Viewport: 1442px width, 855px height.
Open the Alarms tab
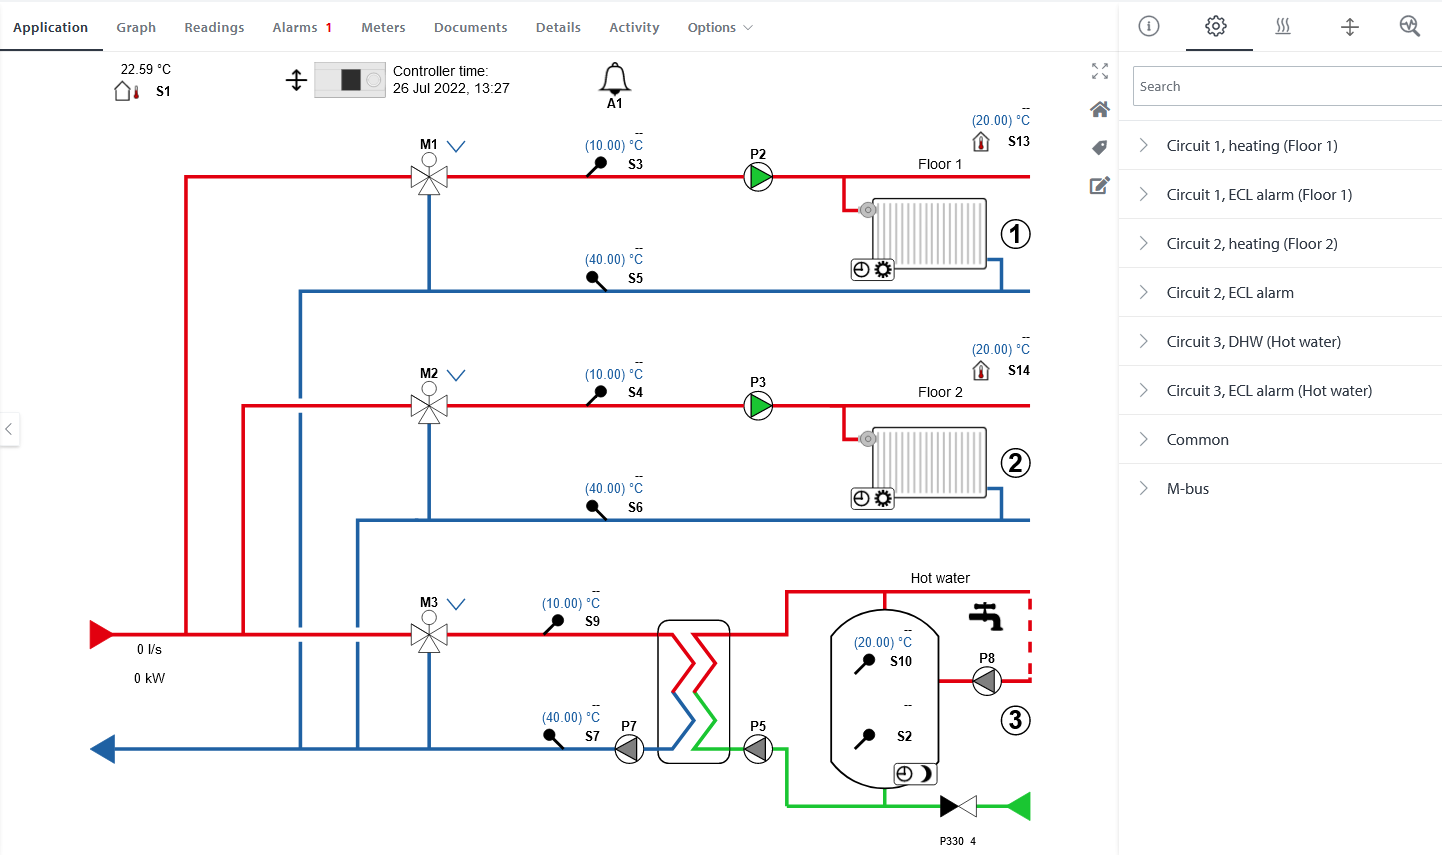(301, 27)
